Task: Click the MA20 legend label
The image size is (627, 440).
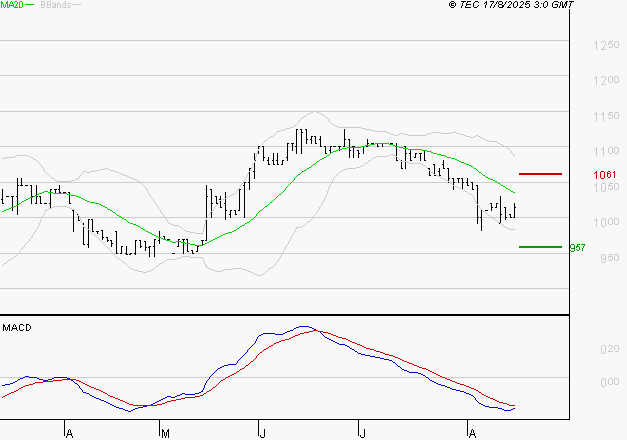Action: tap(12, 6)
